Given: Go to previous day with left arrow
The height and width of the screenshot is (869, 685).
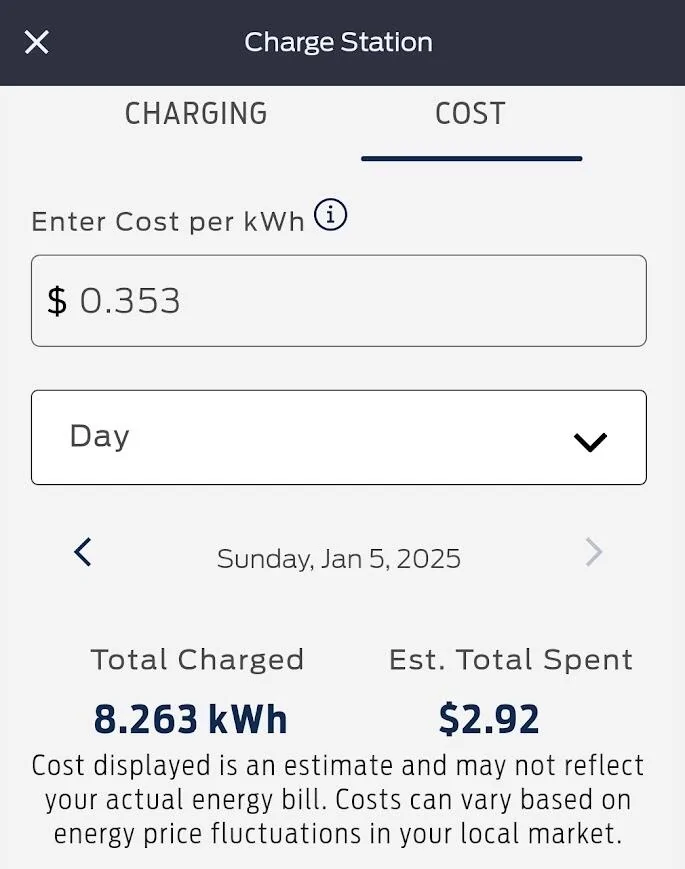Looking at the screenshot, I should pos(83,552).
